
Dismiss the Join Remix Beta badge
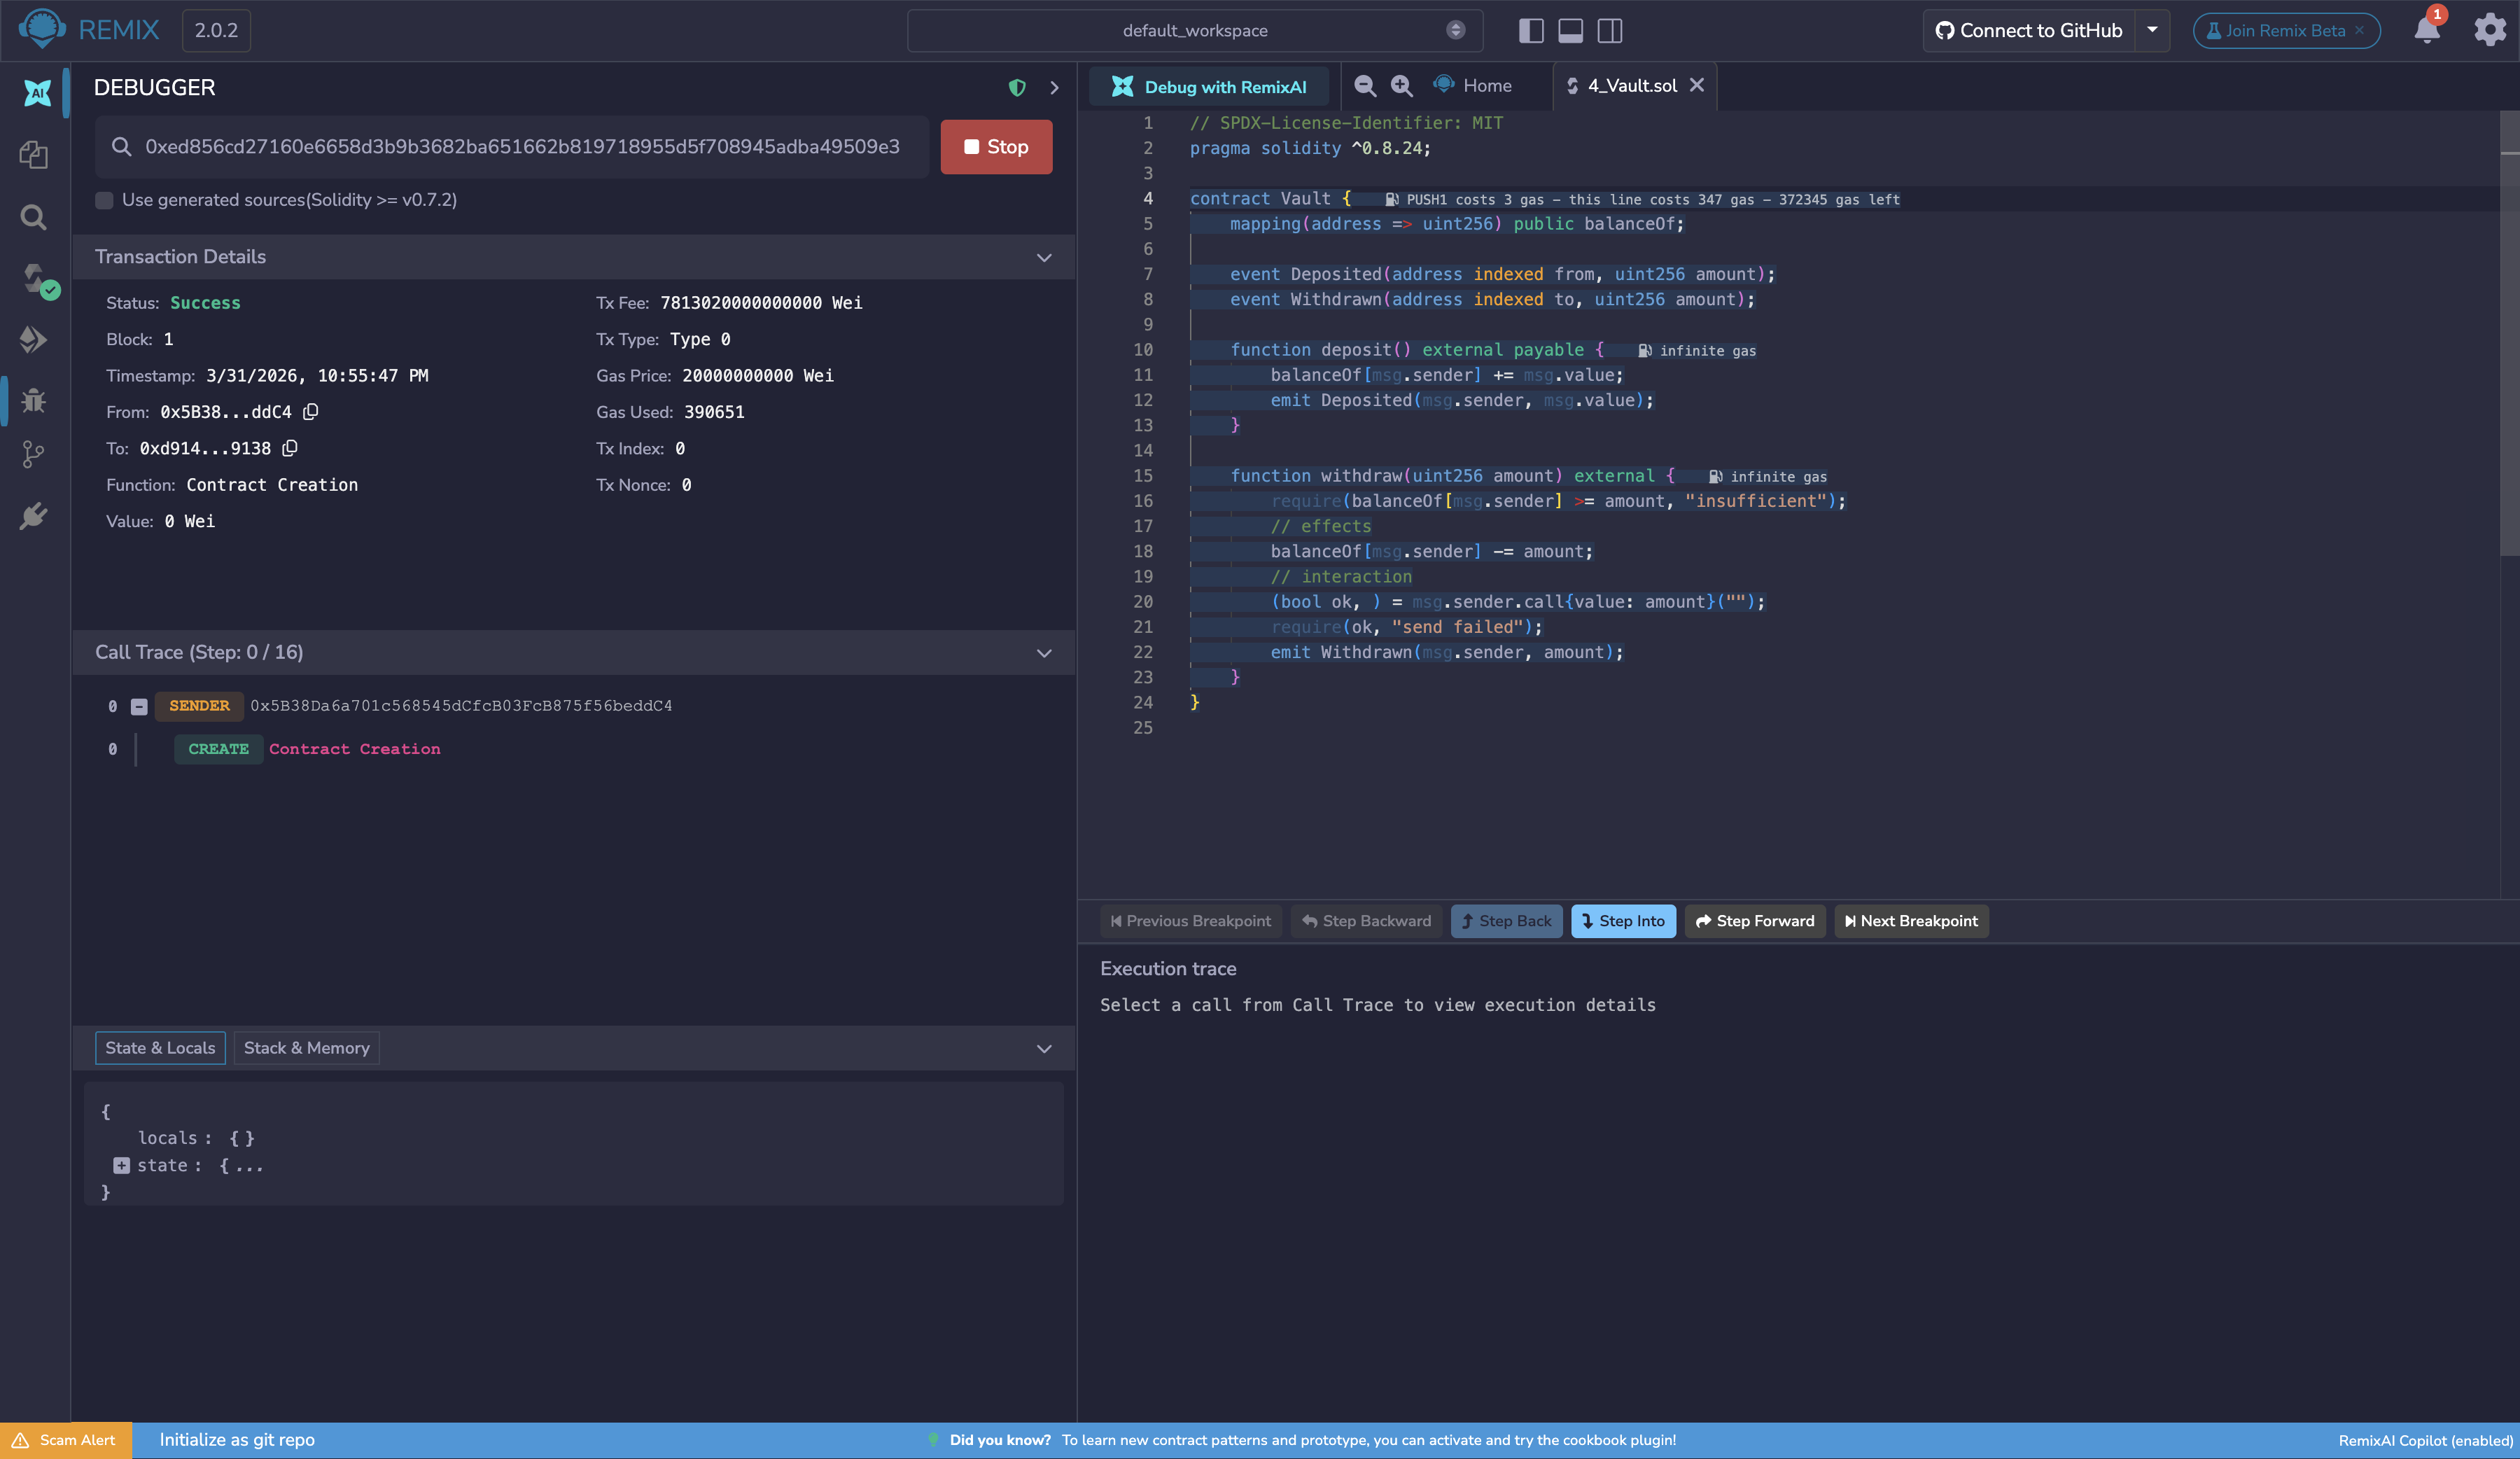pyautogui.click(x=2359, y=31)
